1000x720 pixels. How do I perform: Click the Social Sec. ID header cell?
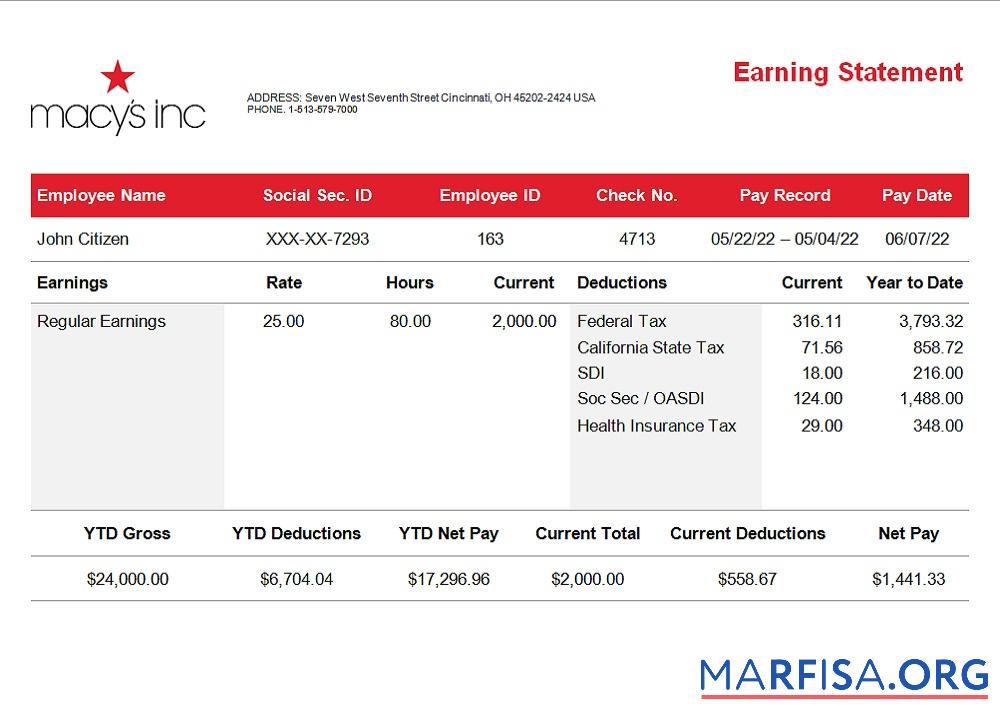317,195
